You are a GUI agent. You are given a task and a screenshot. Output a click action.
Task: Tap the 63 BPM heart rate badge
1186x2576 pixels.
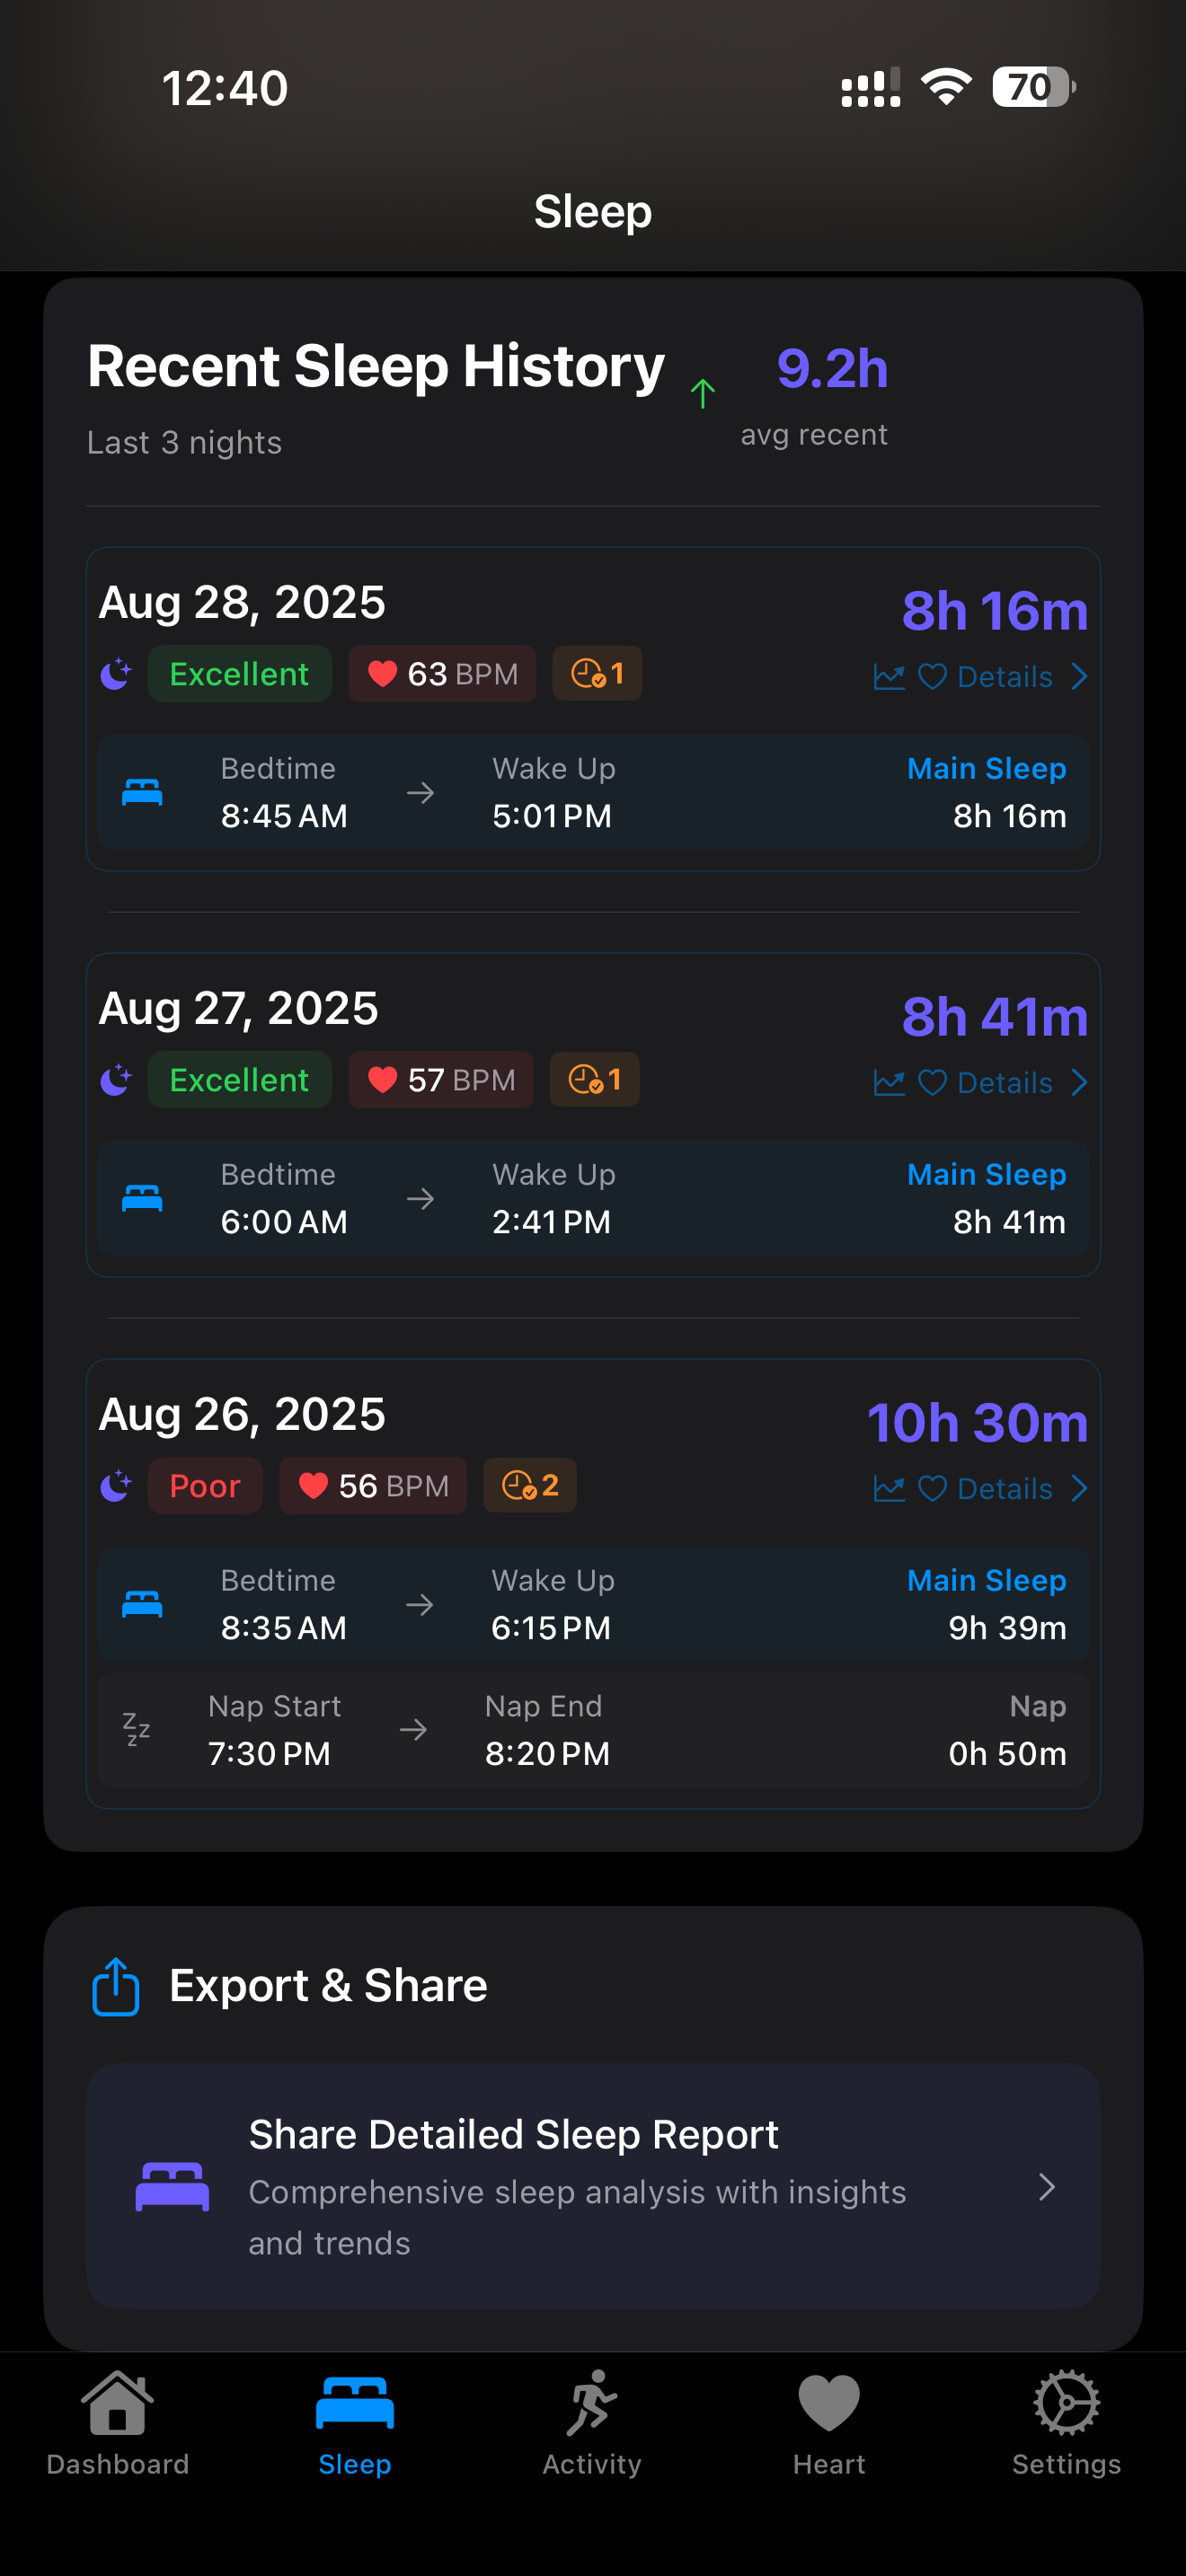tap(442, 674)
